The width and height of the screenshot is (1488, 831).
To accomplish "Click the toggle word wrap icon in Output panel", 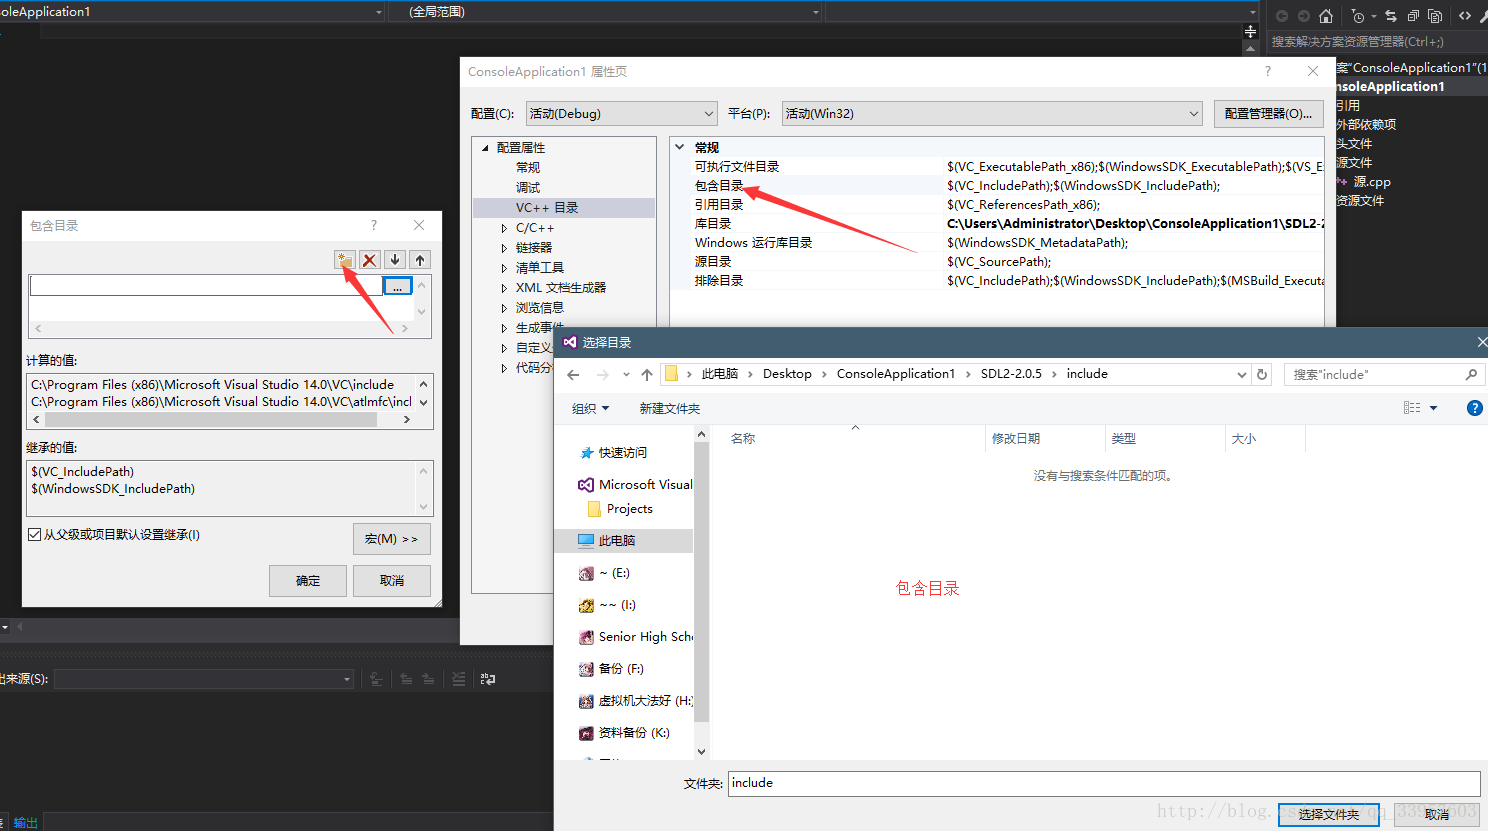I will [487, 679].
